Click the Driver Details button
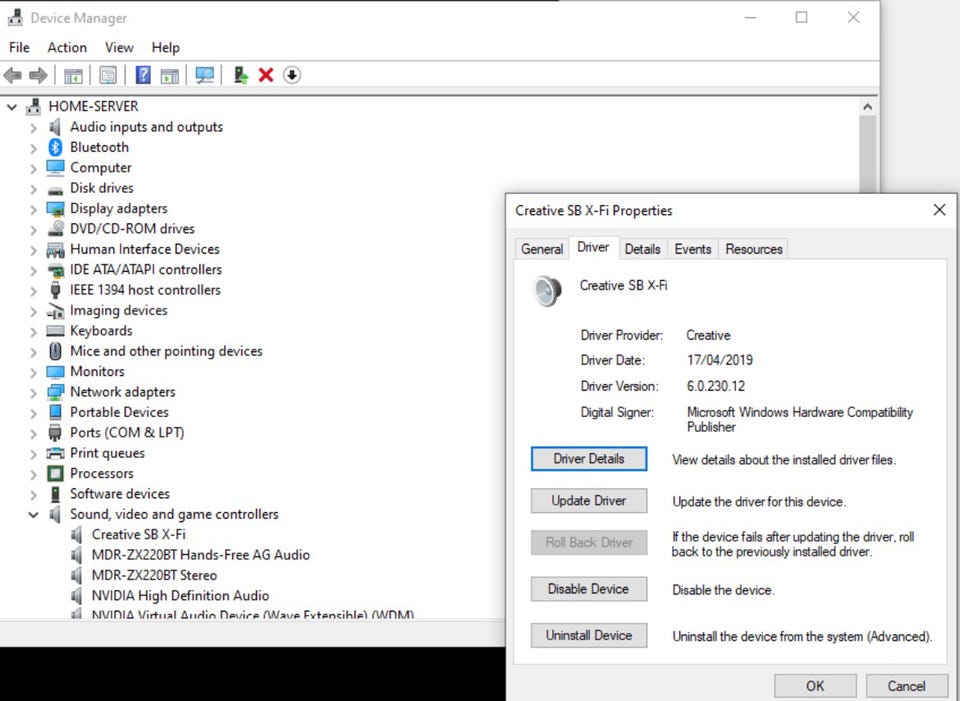Image resolution: width=960 pixels, height=701 pixels. (x=588, y=459)
